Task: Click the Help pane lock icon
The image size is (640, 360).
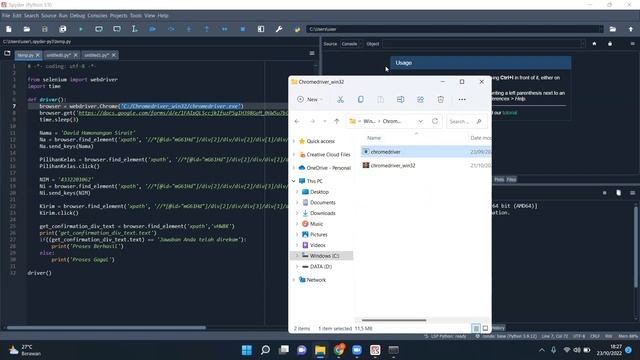Action: click(x=610, y=44)
